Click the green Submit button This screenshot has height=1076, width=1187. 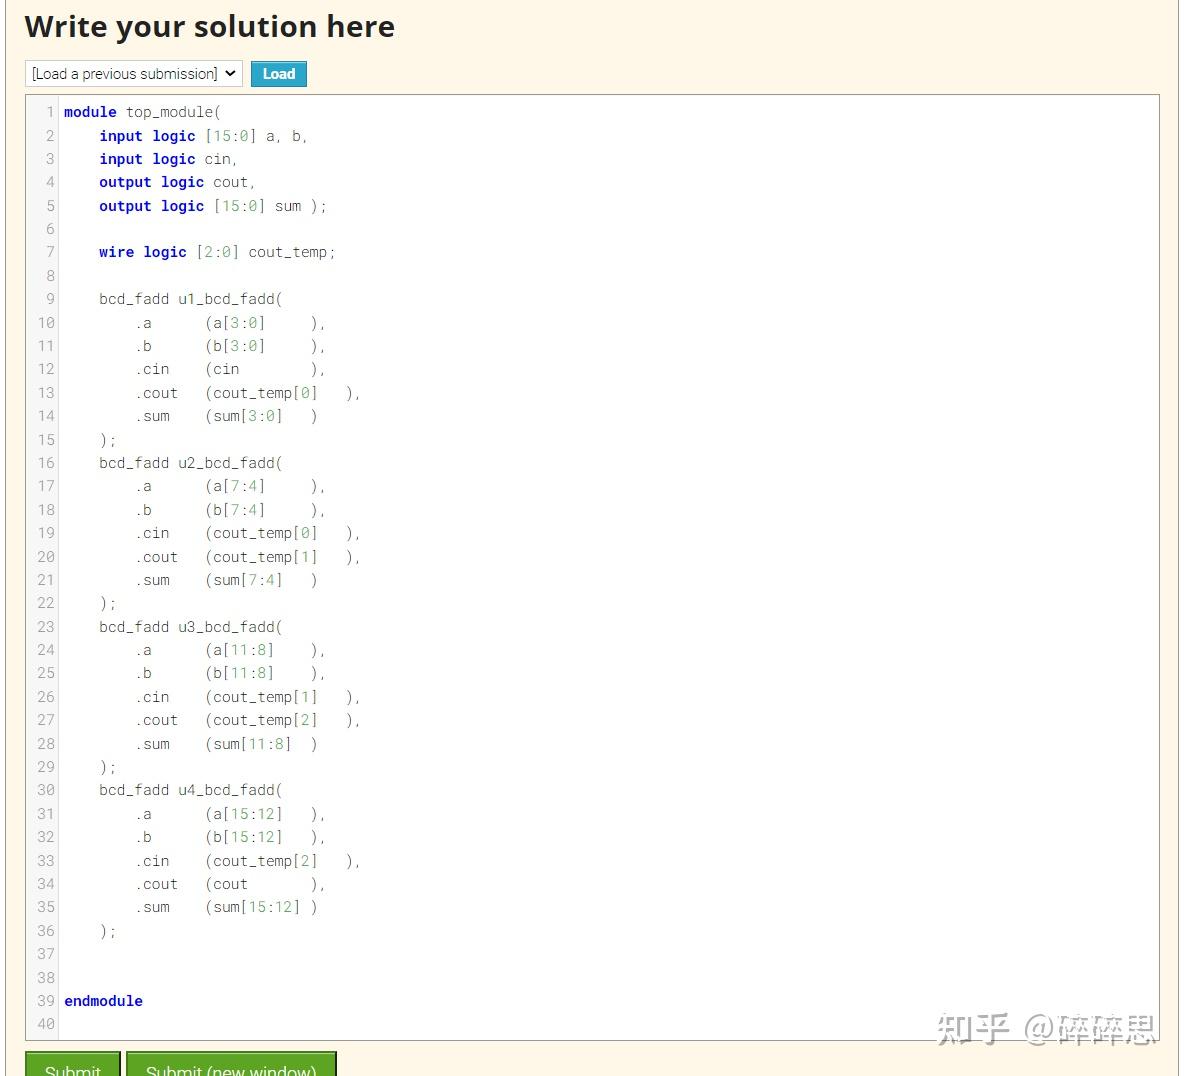click(71, 1070)
